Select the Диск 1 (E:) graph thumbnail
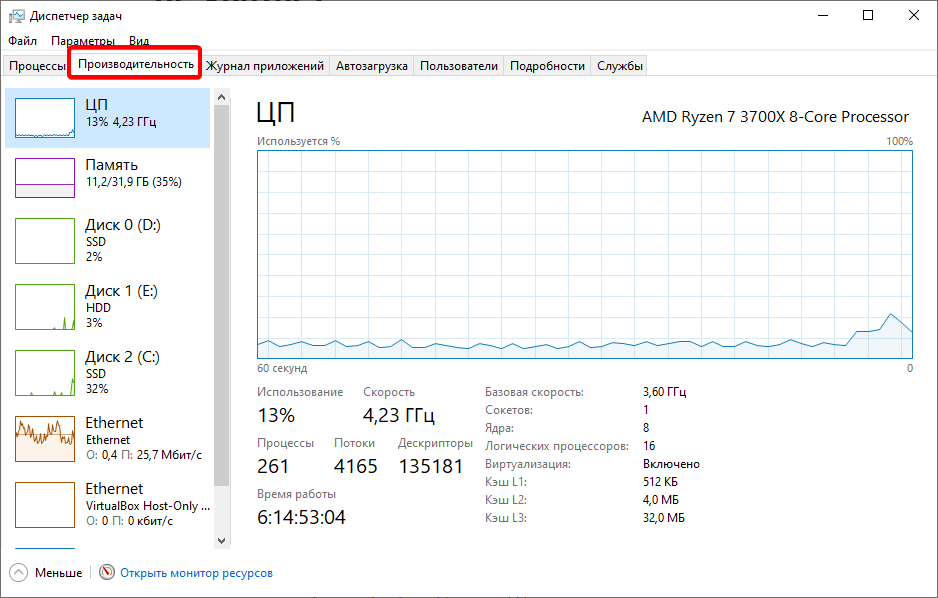This screenshot has height=598, width=938. [45, 307]
